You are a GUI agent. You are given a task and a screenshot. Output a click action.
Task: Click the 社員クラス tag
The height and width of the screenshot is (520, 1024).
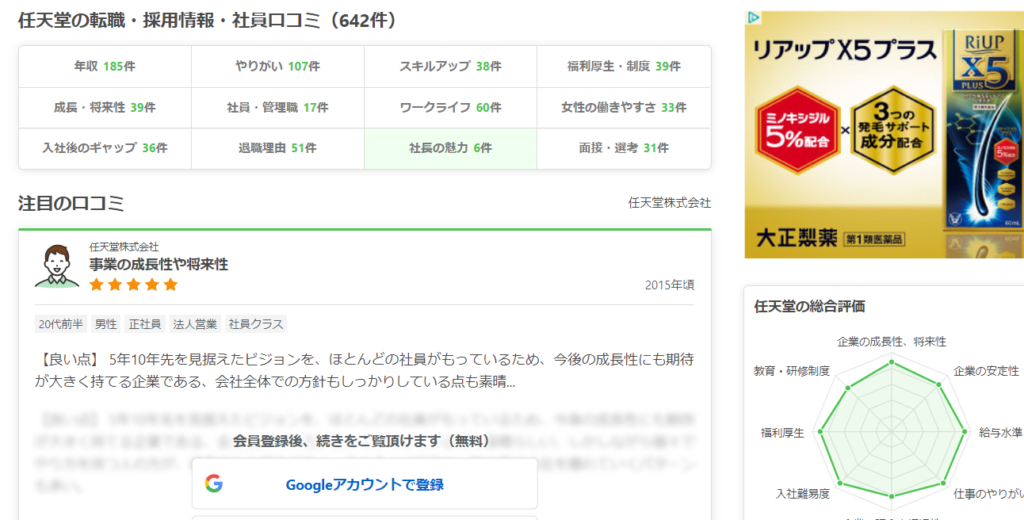256,324
